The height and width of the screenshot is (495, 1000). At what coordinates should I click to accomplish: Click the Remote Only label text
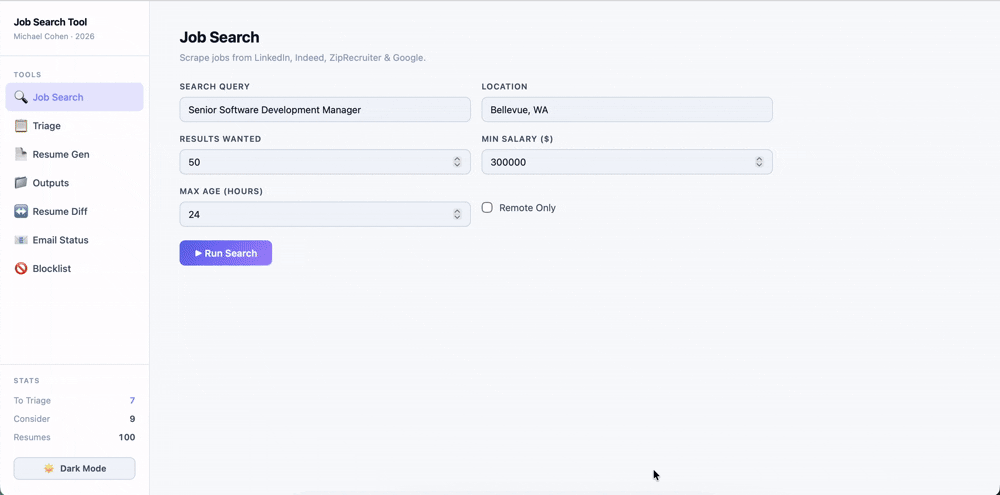point(527,208)
